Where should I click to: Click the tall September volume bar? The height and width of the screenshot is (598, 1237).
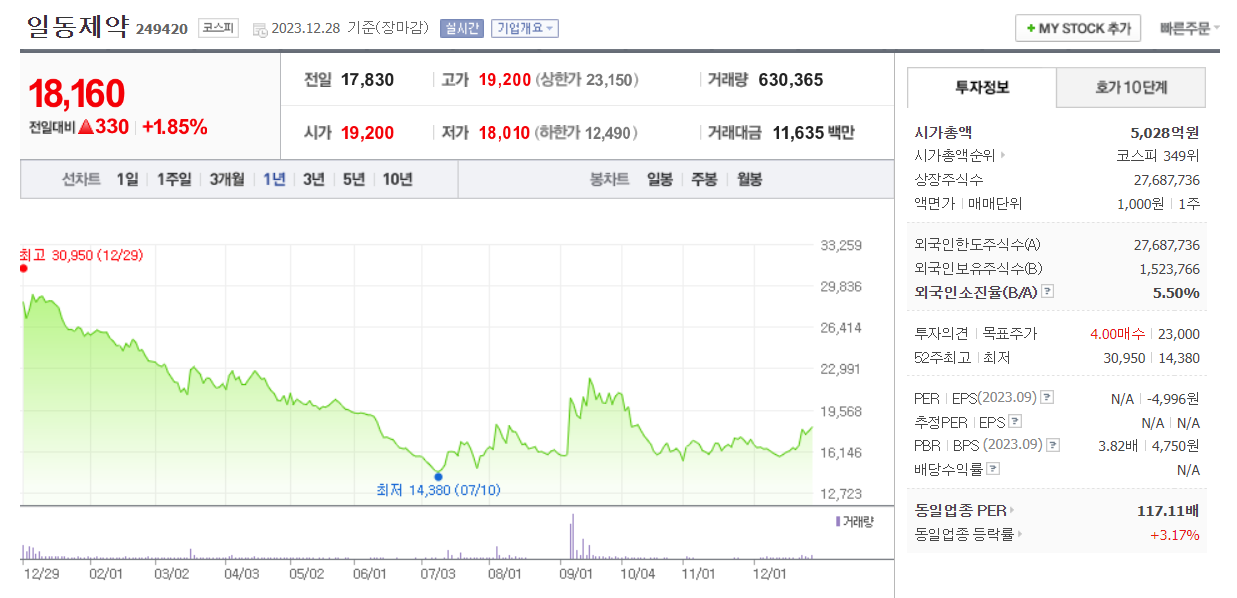[x=572, y=537]
